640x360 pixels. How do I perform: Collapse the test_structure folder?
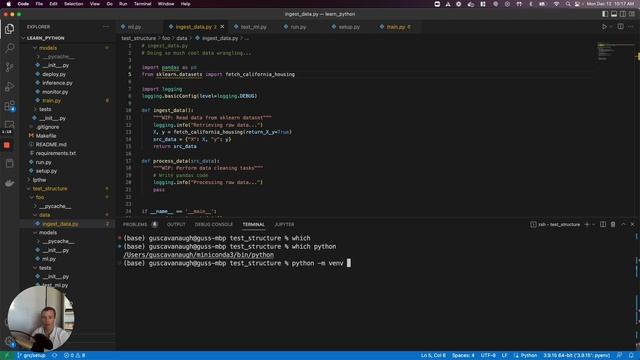point(68,189)
